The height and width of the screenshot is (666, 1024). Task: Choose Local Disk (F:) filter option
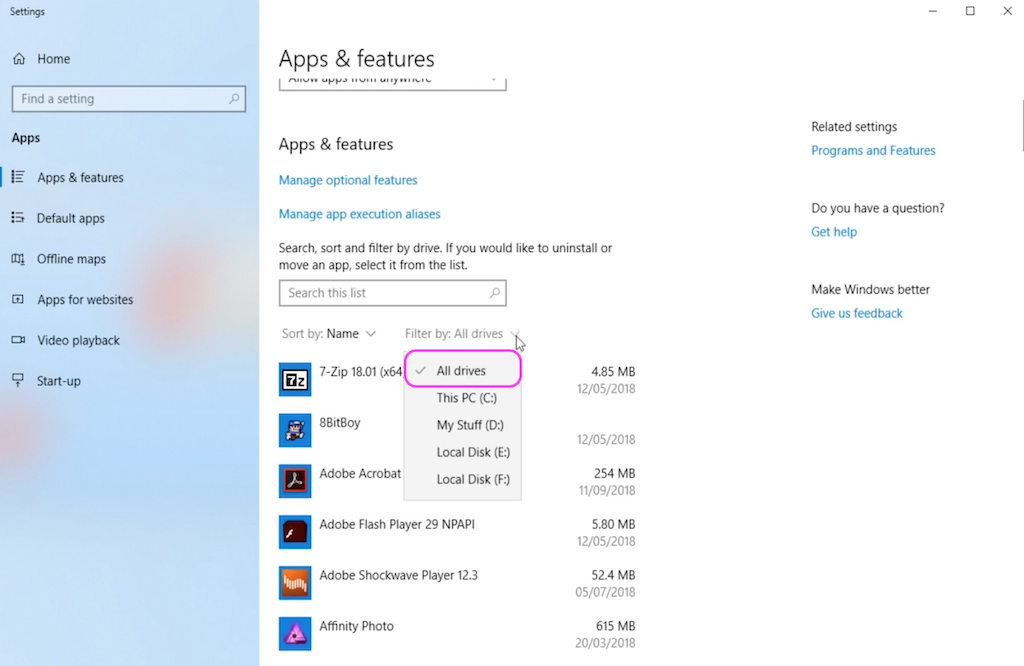click(462, 479)
